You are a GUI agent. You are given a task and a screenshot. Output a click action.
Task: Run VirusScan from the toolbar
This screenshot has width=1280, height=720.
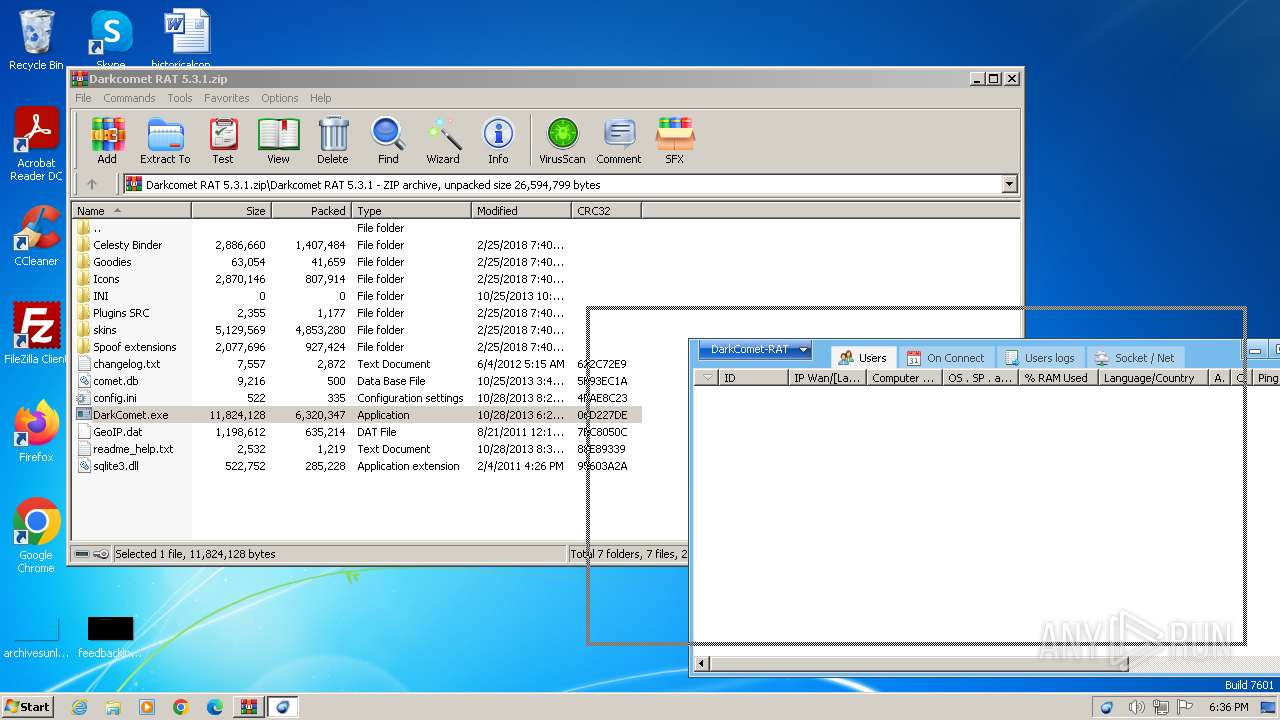(562, 141)
